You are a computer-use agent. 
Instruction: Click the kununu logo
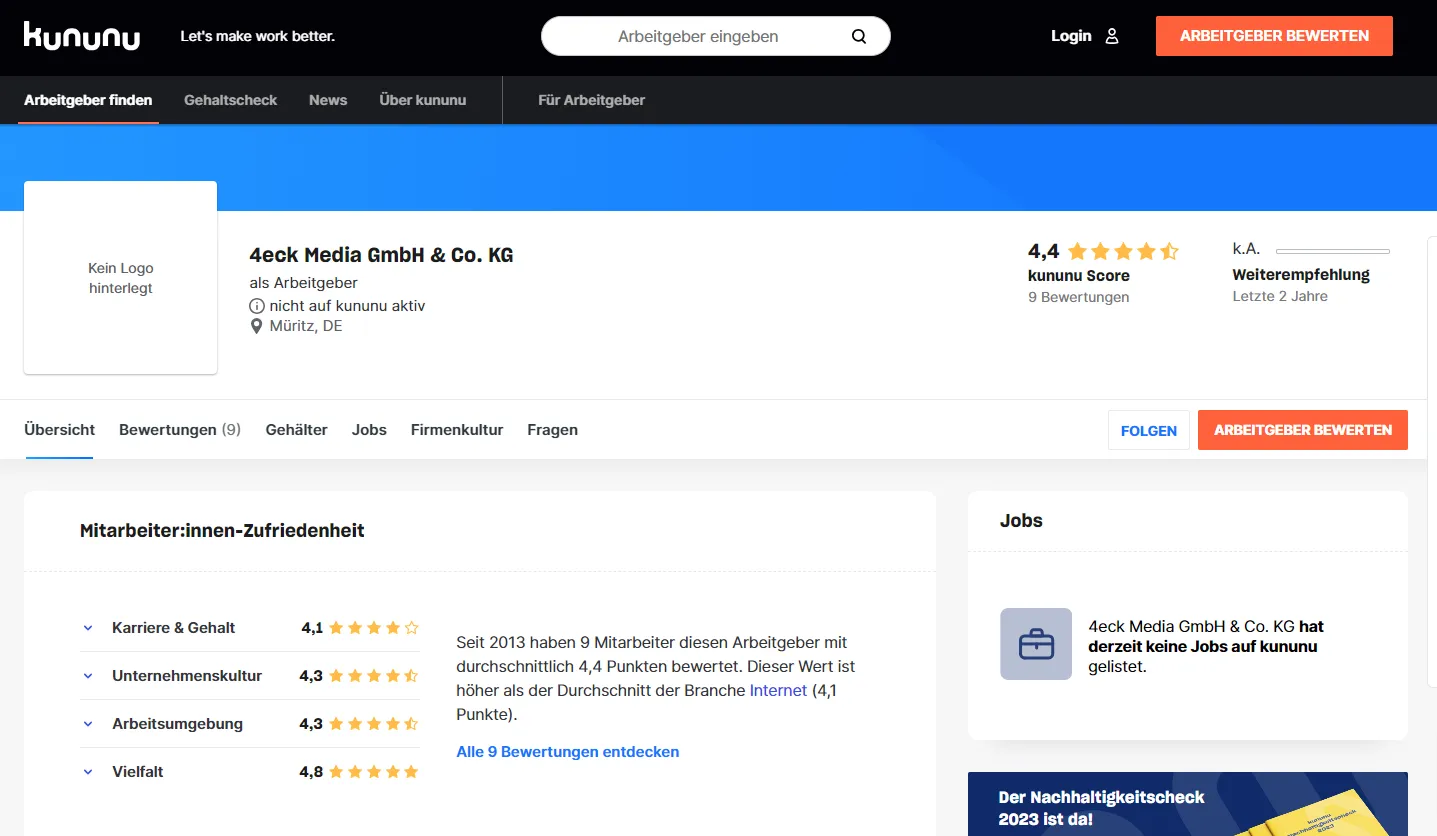(82, 36)
